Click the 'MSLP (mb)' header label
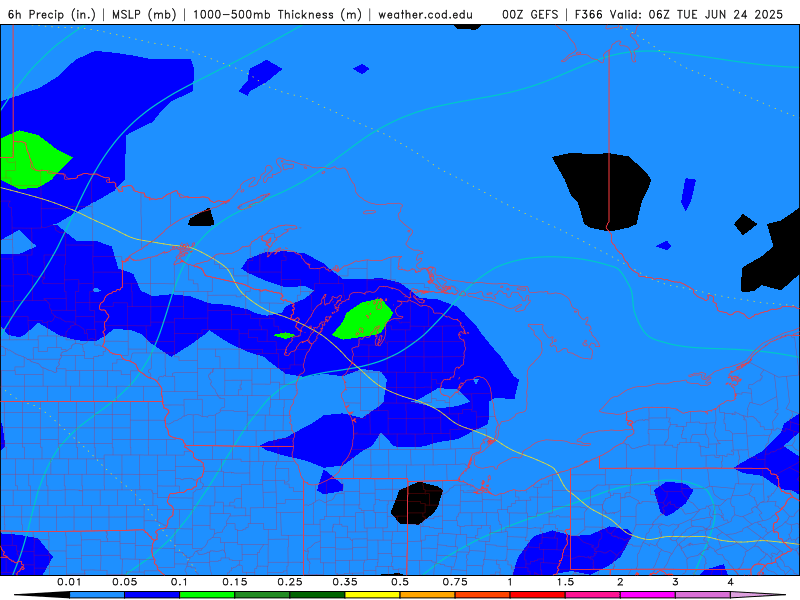The image size is (800, 600). tap(144, 14)
